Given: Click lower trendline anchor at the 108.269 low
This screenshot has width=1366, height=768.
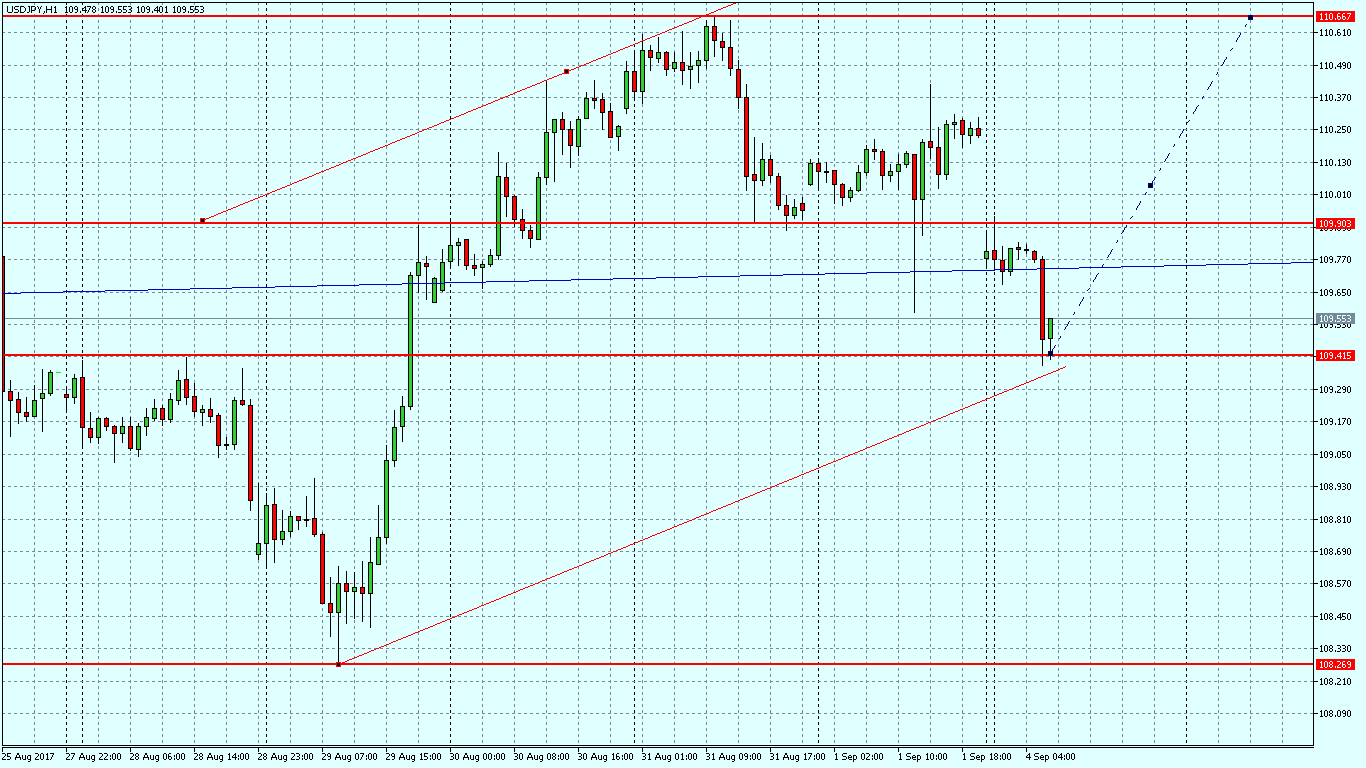Looking at the screenshot, I should (x=339, y=664).
